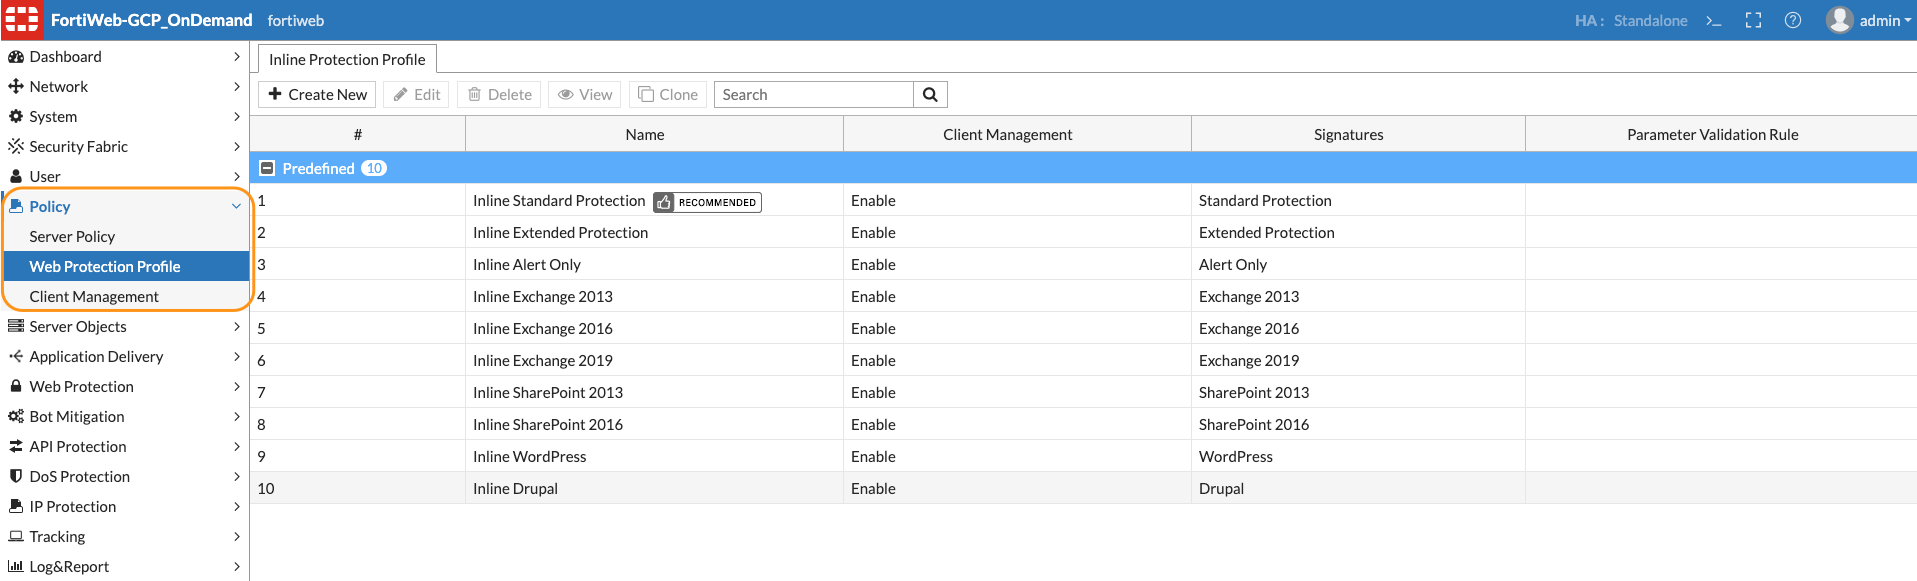Click the Web Protection lock icon
This screenshot has height=581, width=1917.
pos(16,387)
